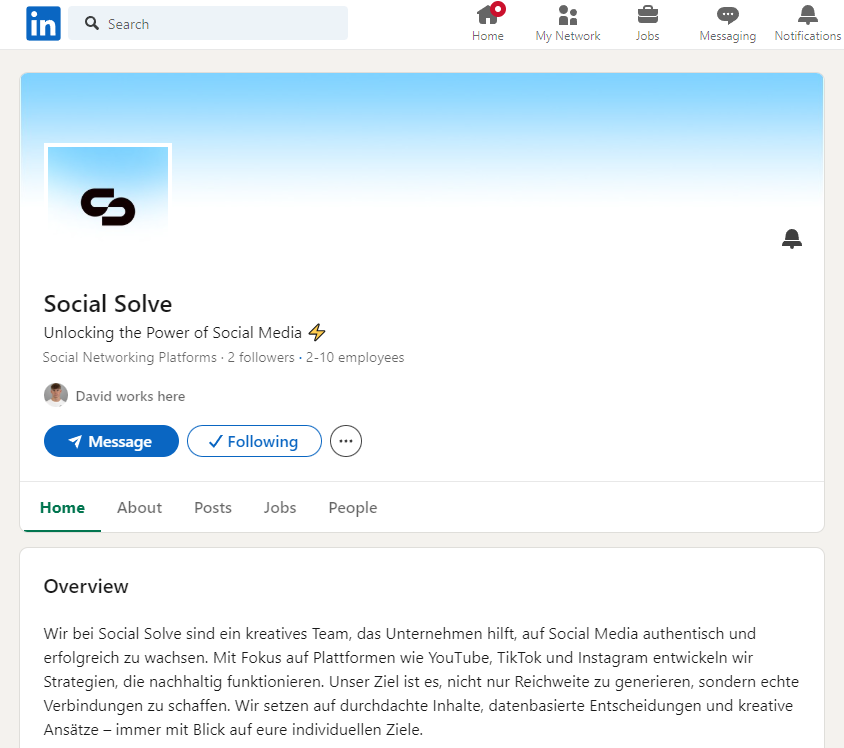The width and height of the screenshot is (844, 748).
Task: Click the search magnifier icon
Action: pos(92,23)
